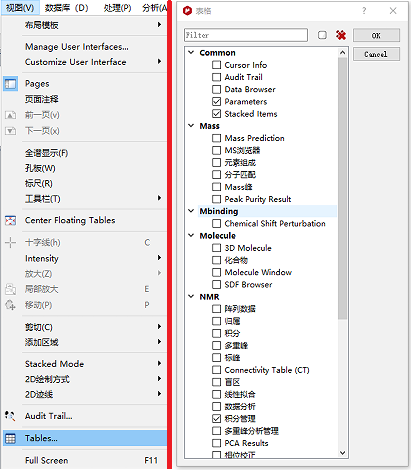Check the Audit Trail table option
411x470 pixels.
[x=216, y=77]
